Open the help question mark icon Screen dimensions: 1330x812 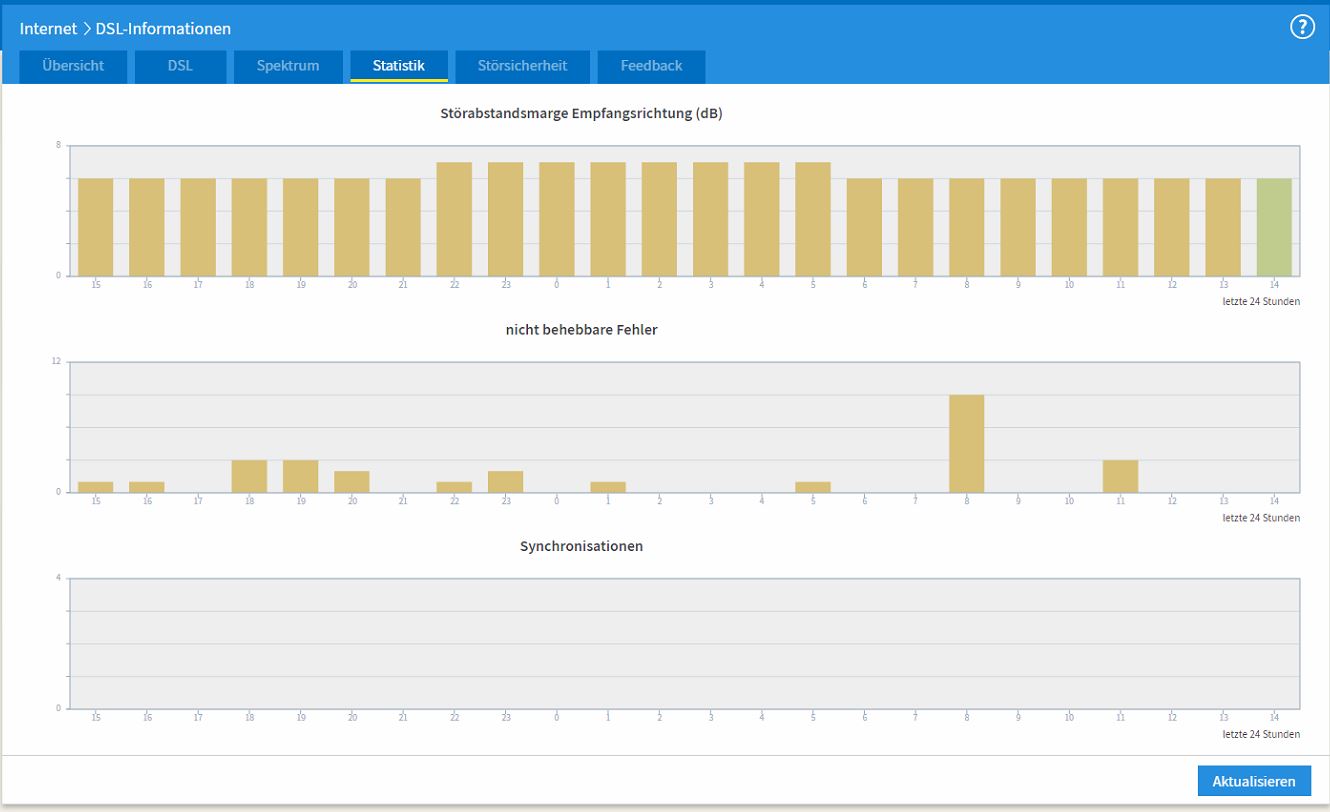1301,28
